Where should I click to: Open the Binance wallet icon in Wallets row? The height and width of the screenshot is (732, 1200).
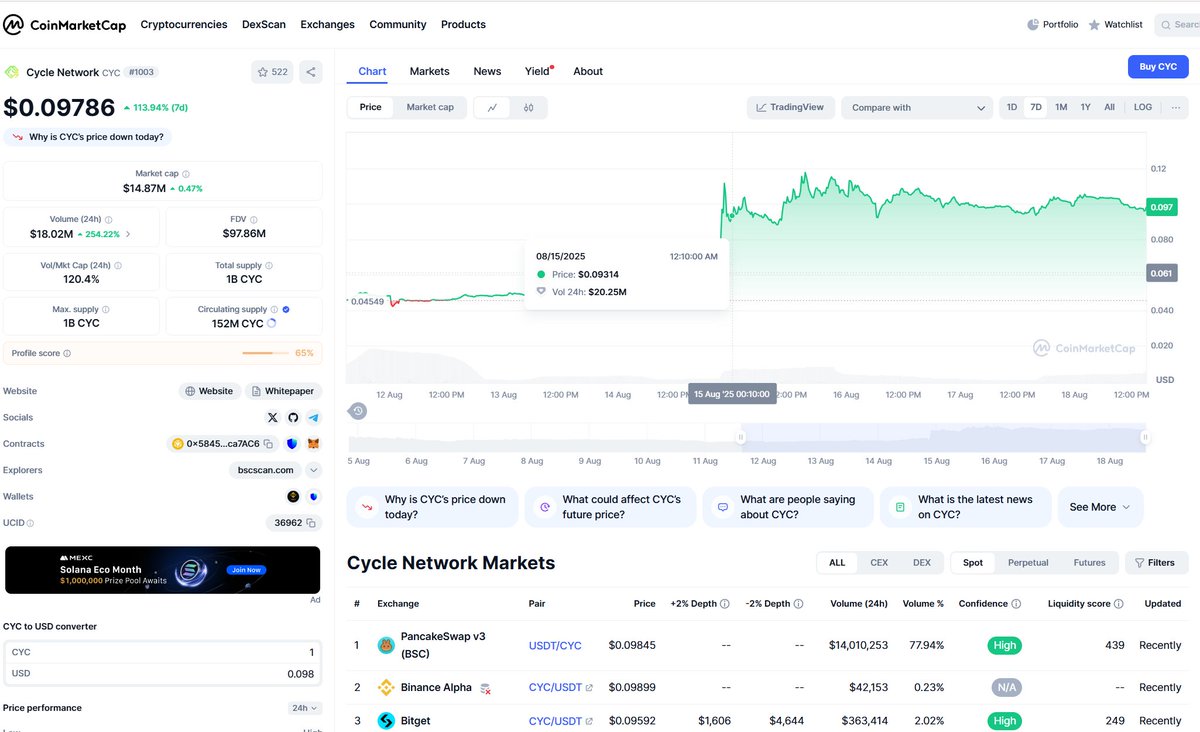pos(293,496)
